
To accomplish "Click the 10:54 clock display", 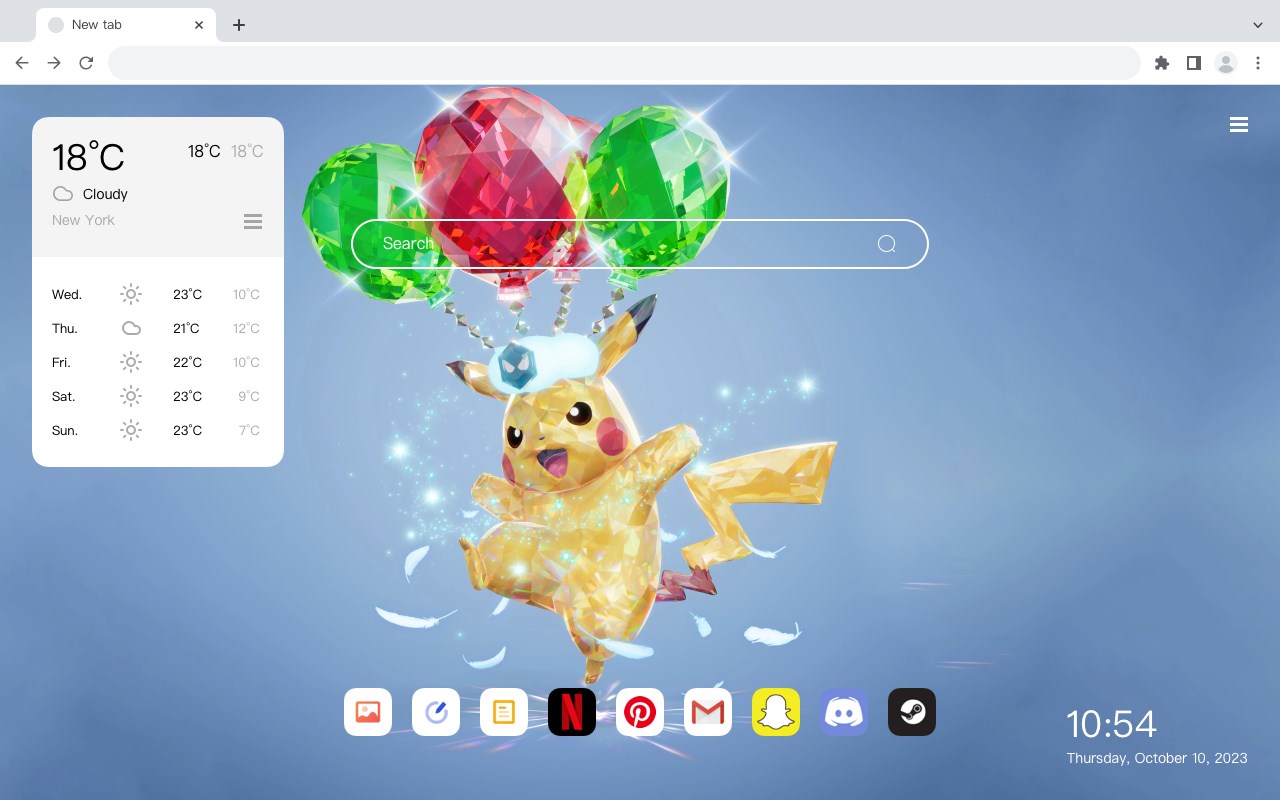I will pyautogui.click(x=1111, y=724).
